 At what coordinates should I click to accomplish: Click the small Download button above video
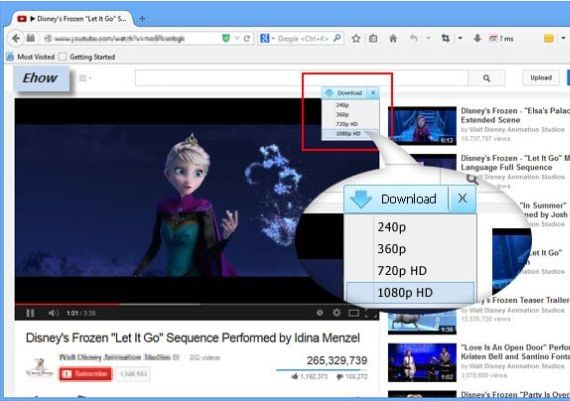pyautogui.click(x=344, y=93)
